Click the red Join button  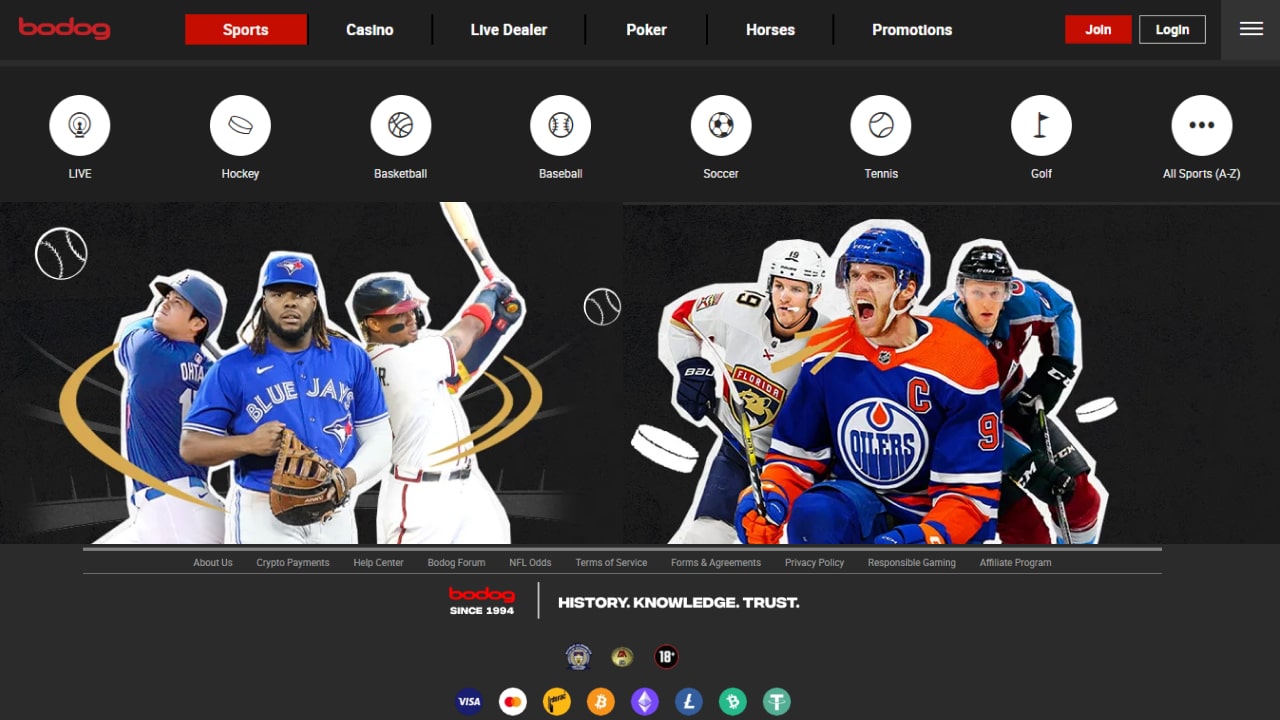tap(1098, 29)
